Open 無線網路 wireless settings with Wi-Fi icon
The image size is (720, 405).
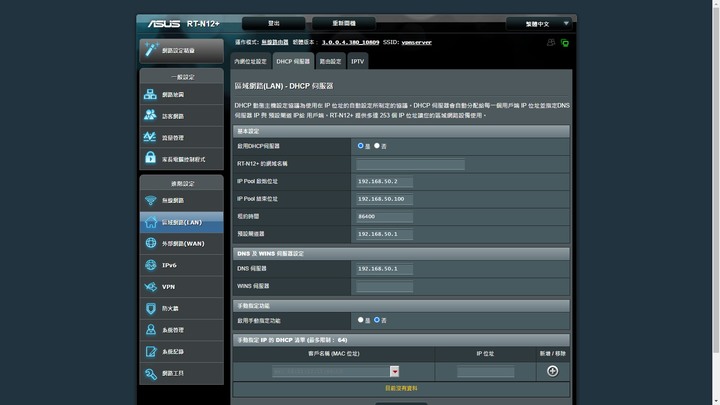[181, 200]
